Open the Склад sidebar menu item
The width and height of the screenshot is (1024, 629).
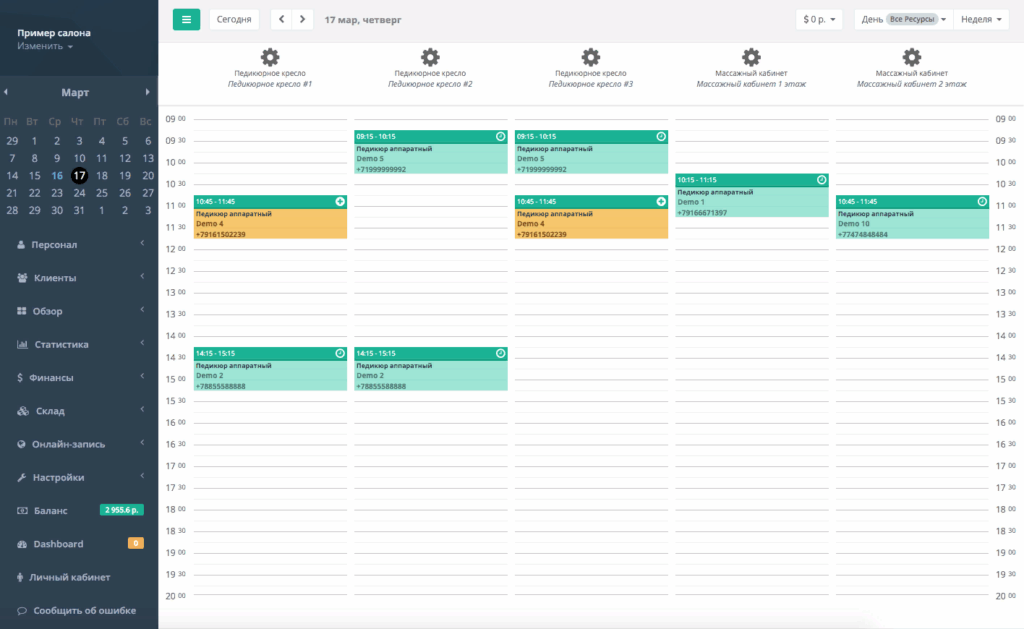coord(79,411)
